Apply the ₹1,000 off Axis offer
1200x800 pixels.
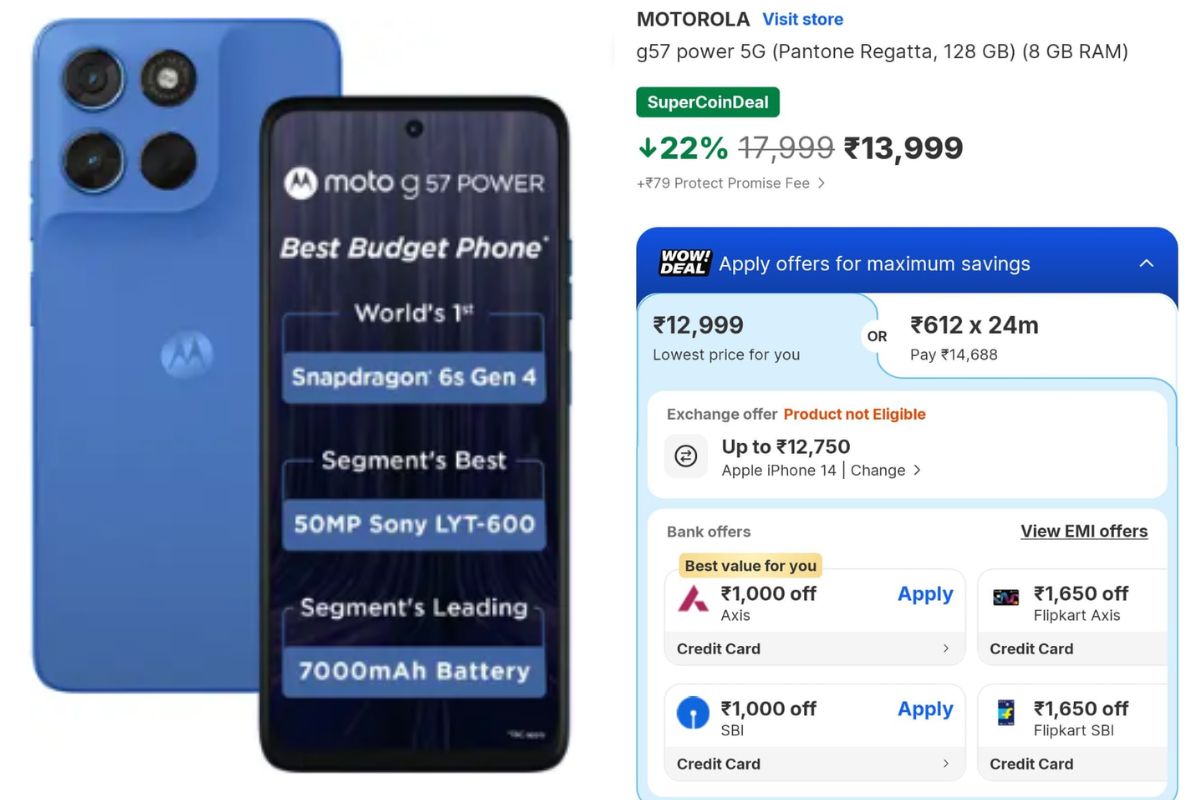924,594
